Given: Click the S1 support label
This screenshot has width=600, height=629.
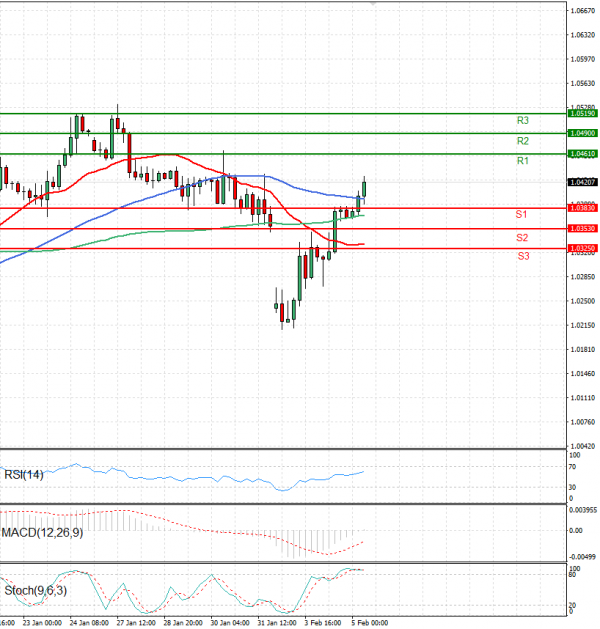Looking at the screenshot, I should (x=521, y=215).
